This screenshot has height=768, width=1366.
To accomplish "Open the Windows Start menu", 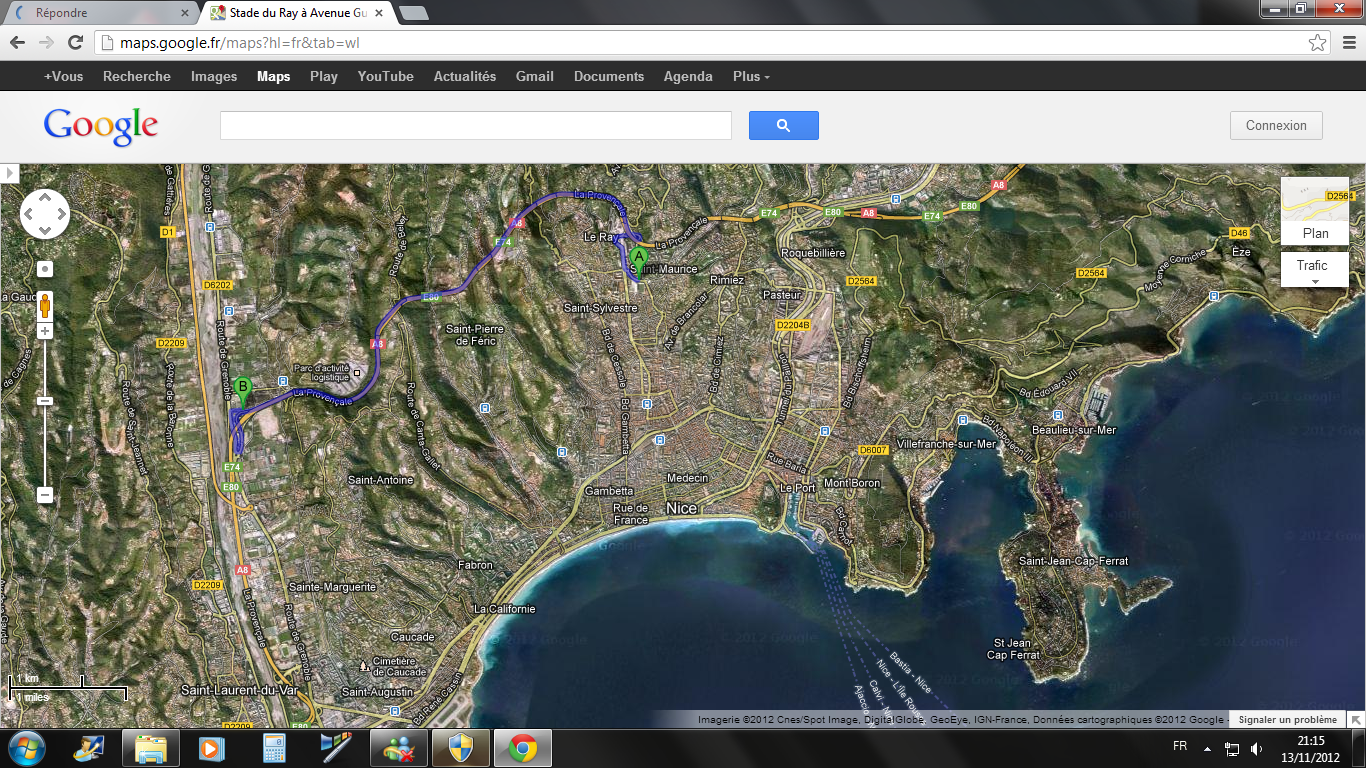I will (26, 748).
